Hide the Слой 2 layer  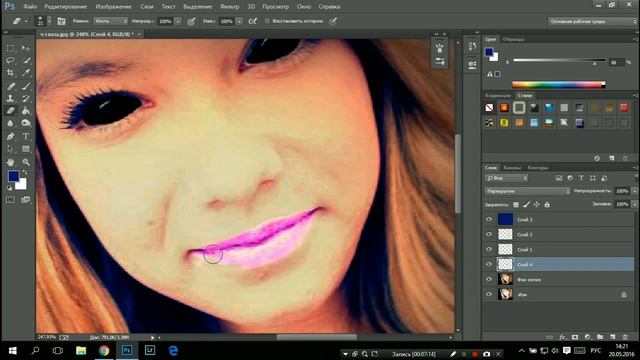[x=489, y=234]
